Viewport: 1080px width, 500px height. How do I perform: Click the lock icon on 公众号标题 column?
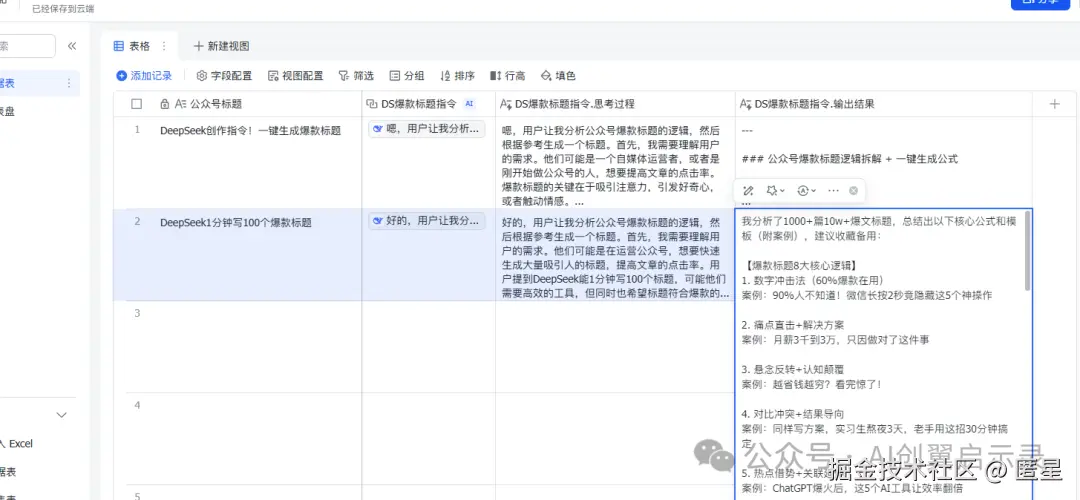point(164,104)
